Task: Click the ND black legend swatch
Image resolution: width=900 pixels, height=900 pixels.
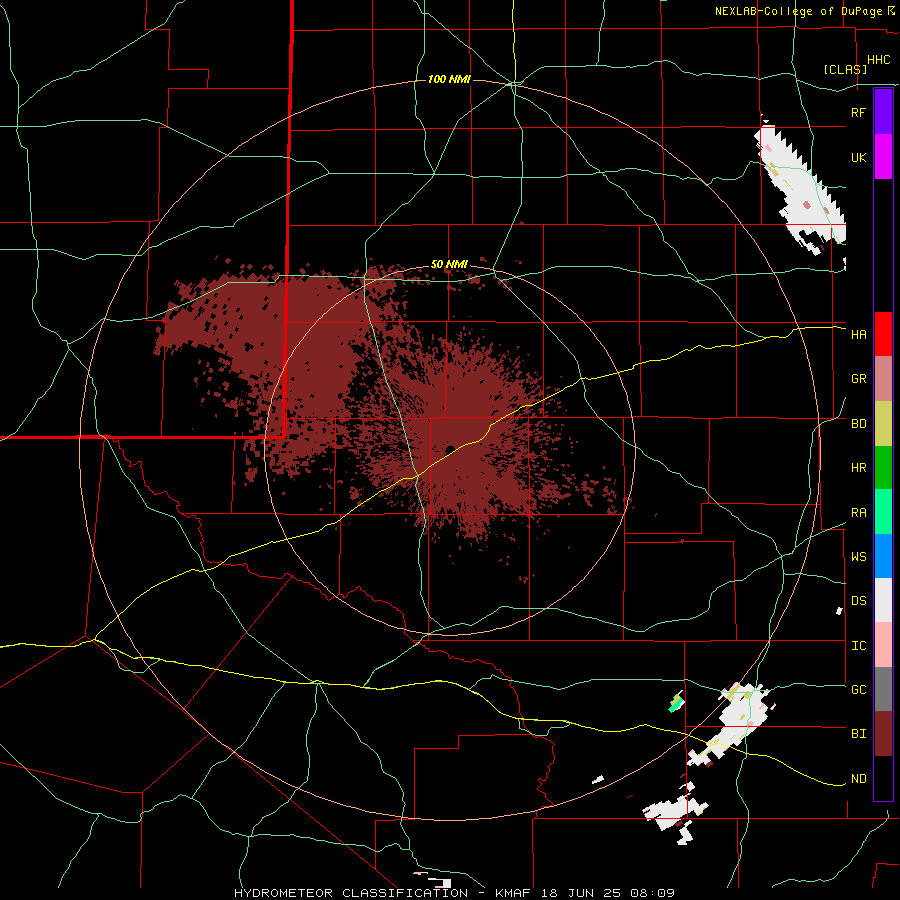Action: [883, 778]
